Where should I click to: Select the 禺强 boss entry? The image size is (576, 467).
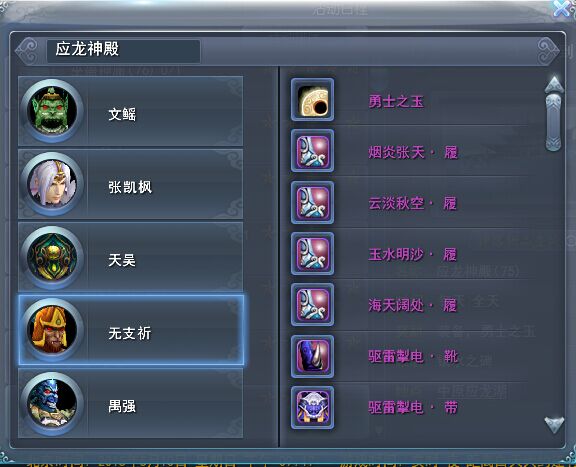[131, 403]
